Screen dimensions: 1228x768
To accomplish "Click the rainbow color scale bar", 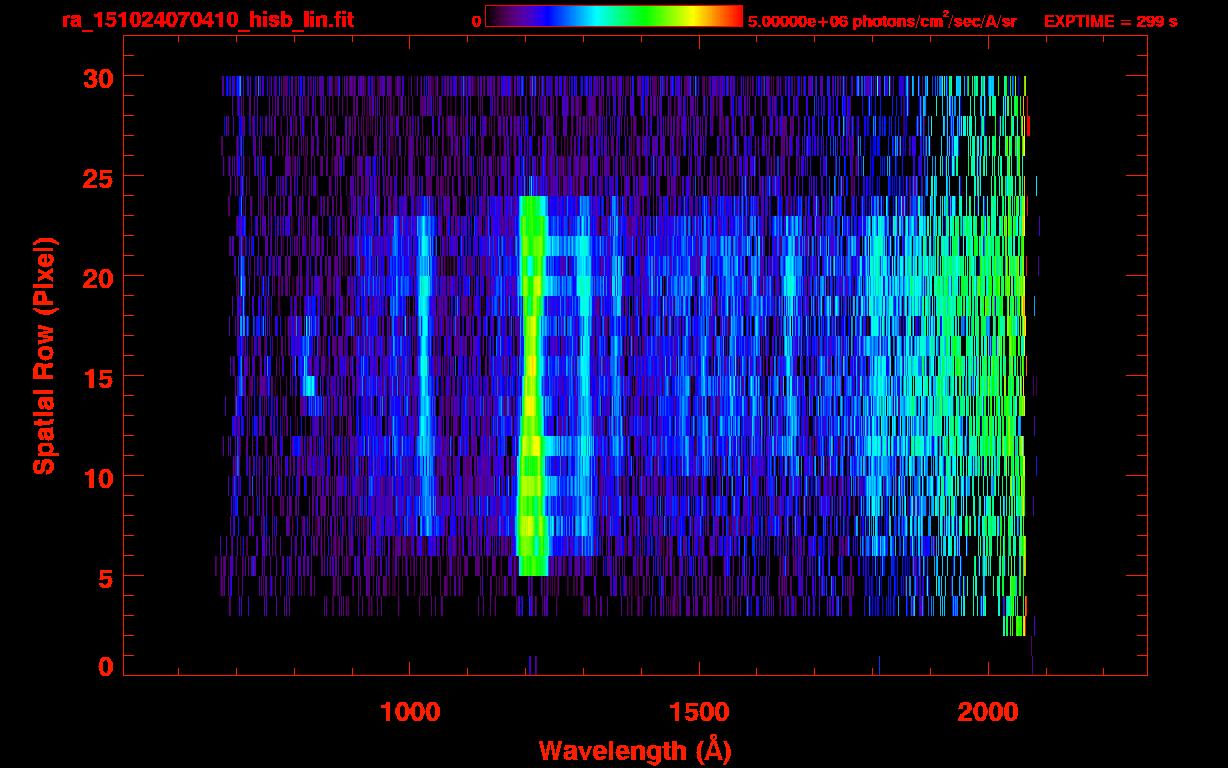I will 614,16.
